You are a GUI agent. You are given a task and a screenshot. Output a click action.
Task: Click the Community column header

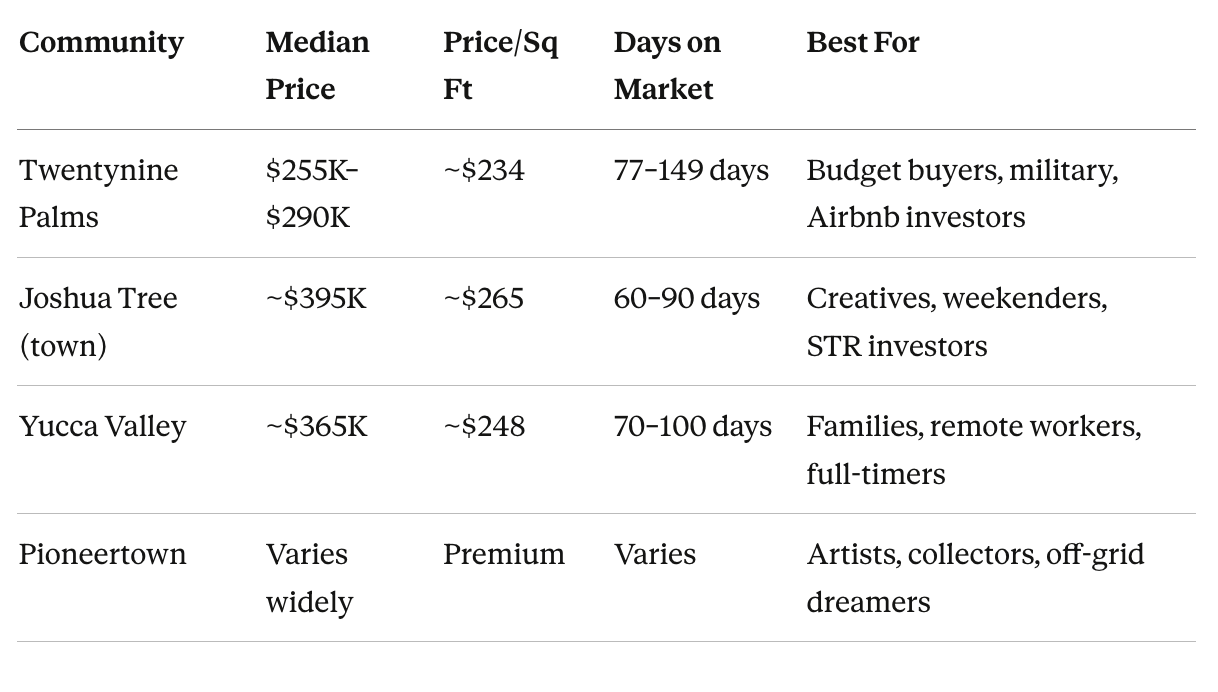[101, 43]
